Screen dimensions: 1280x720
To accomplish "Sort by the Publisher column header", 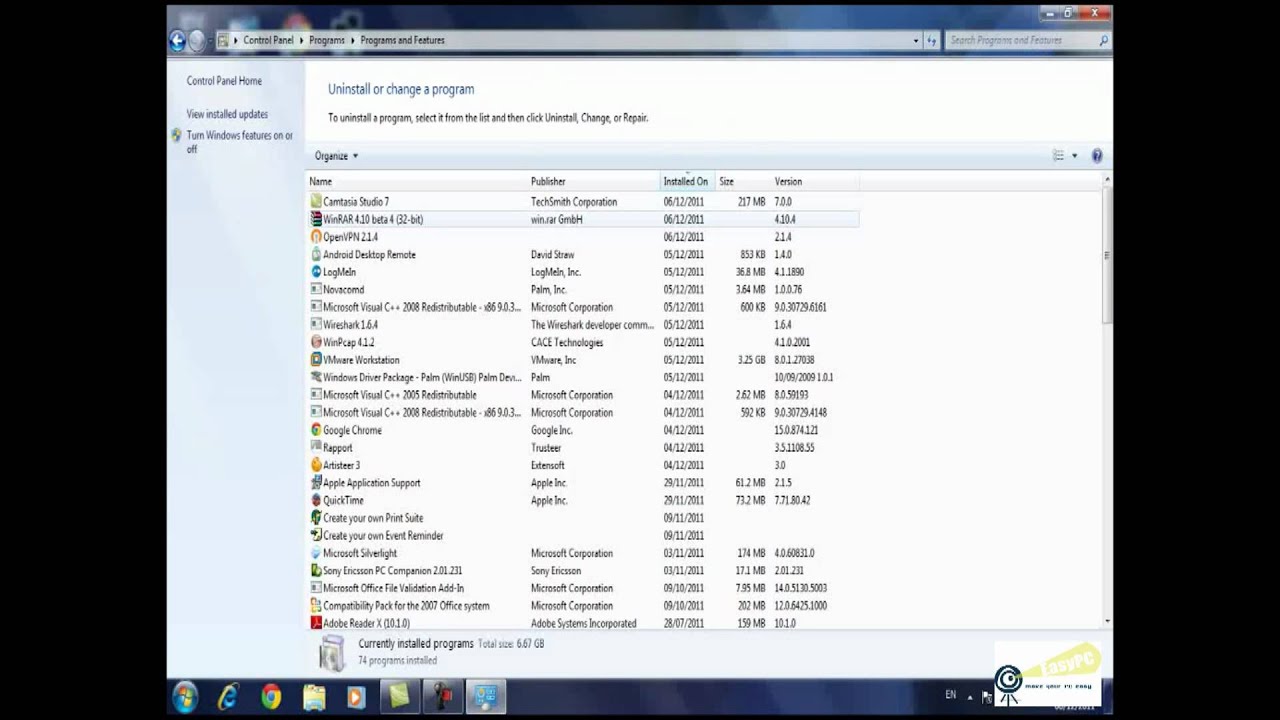I will (594, 182).
